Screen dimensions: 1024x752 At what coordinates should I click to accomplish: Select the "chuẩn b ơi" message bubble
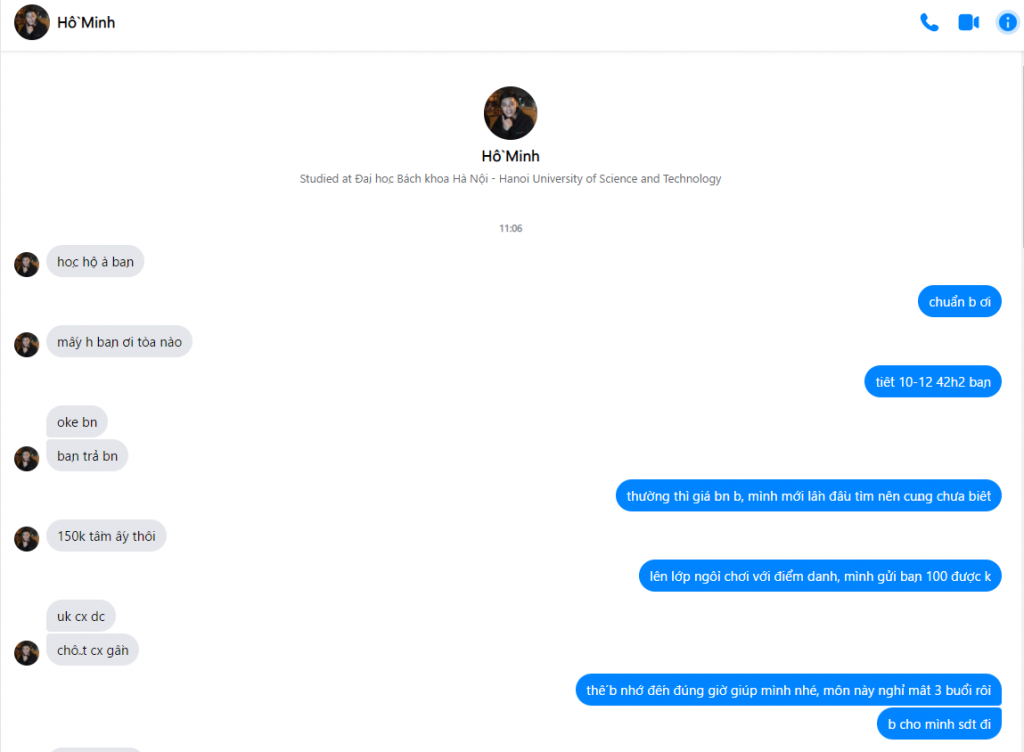[959, 302]
